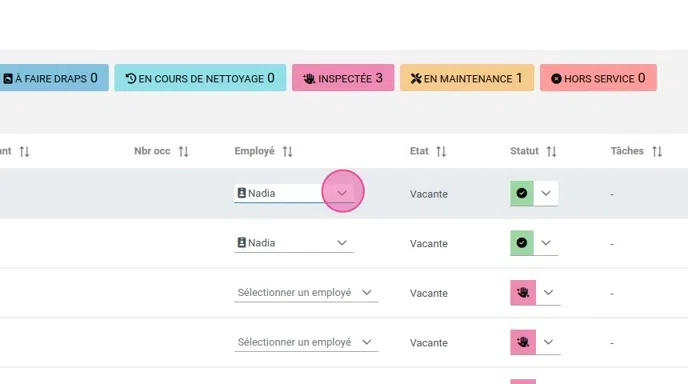
Task: Click the Employé column header label
Action: coord(254,151)
